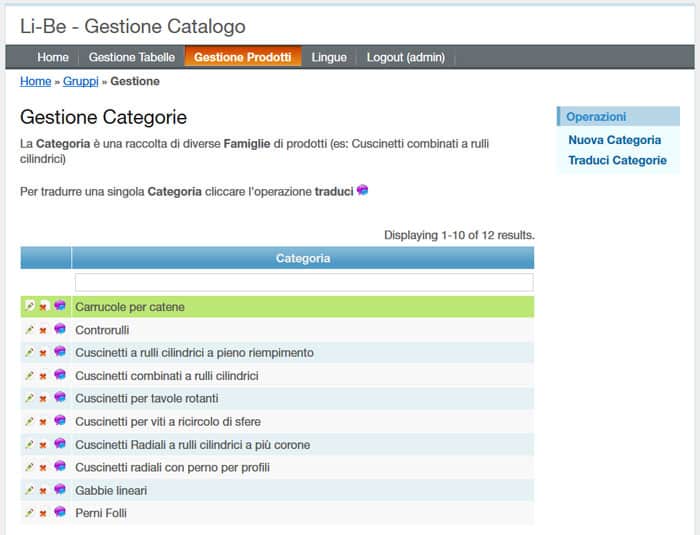Screen dimensions: 700x535
Task: Click the Nuova Categoria link
Action: (614, 140)
